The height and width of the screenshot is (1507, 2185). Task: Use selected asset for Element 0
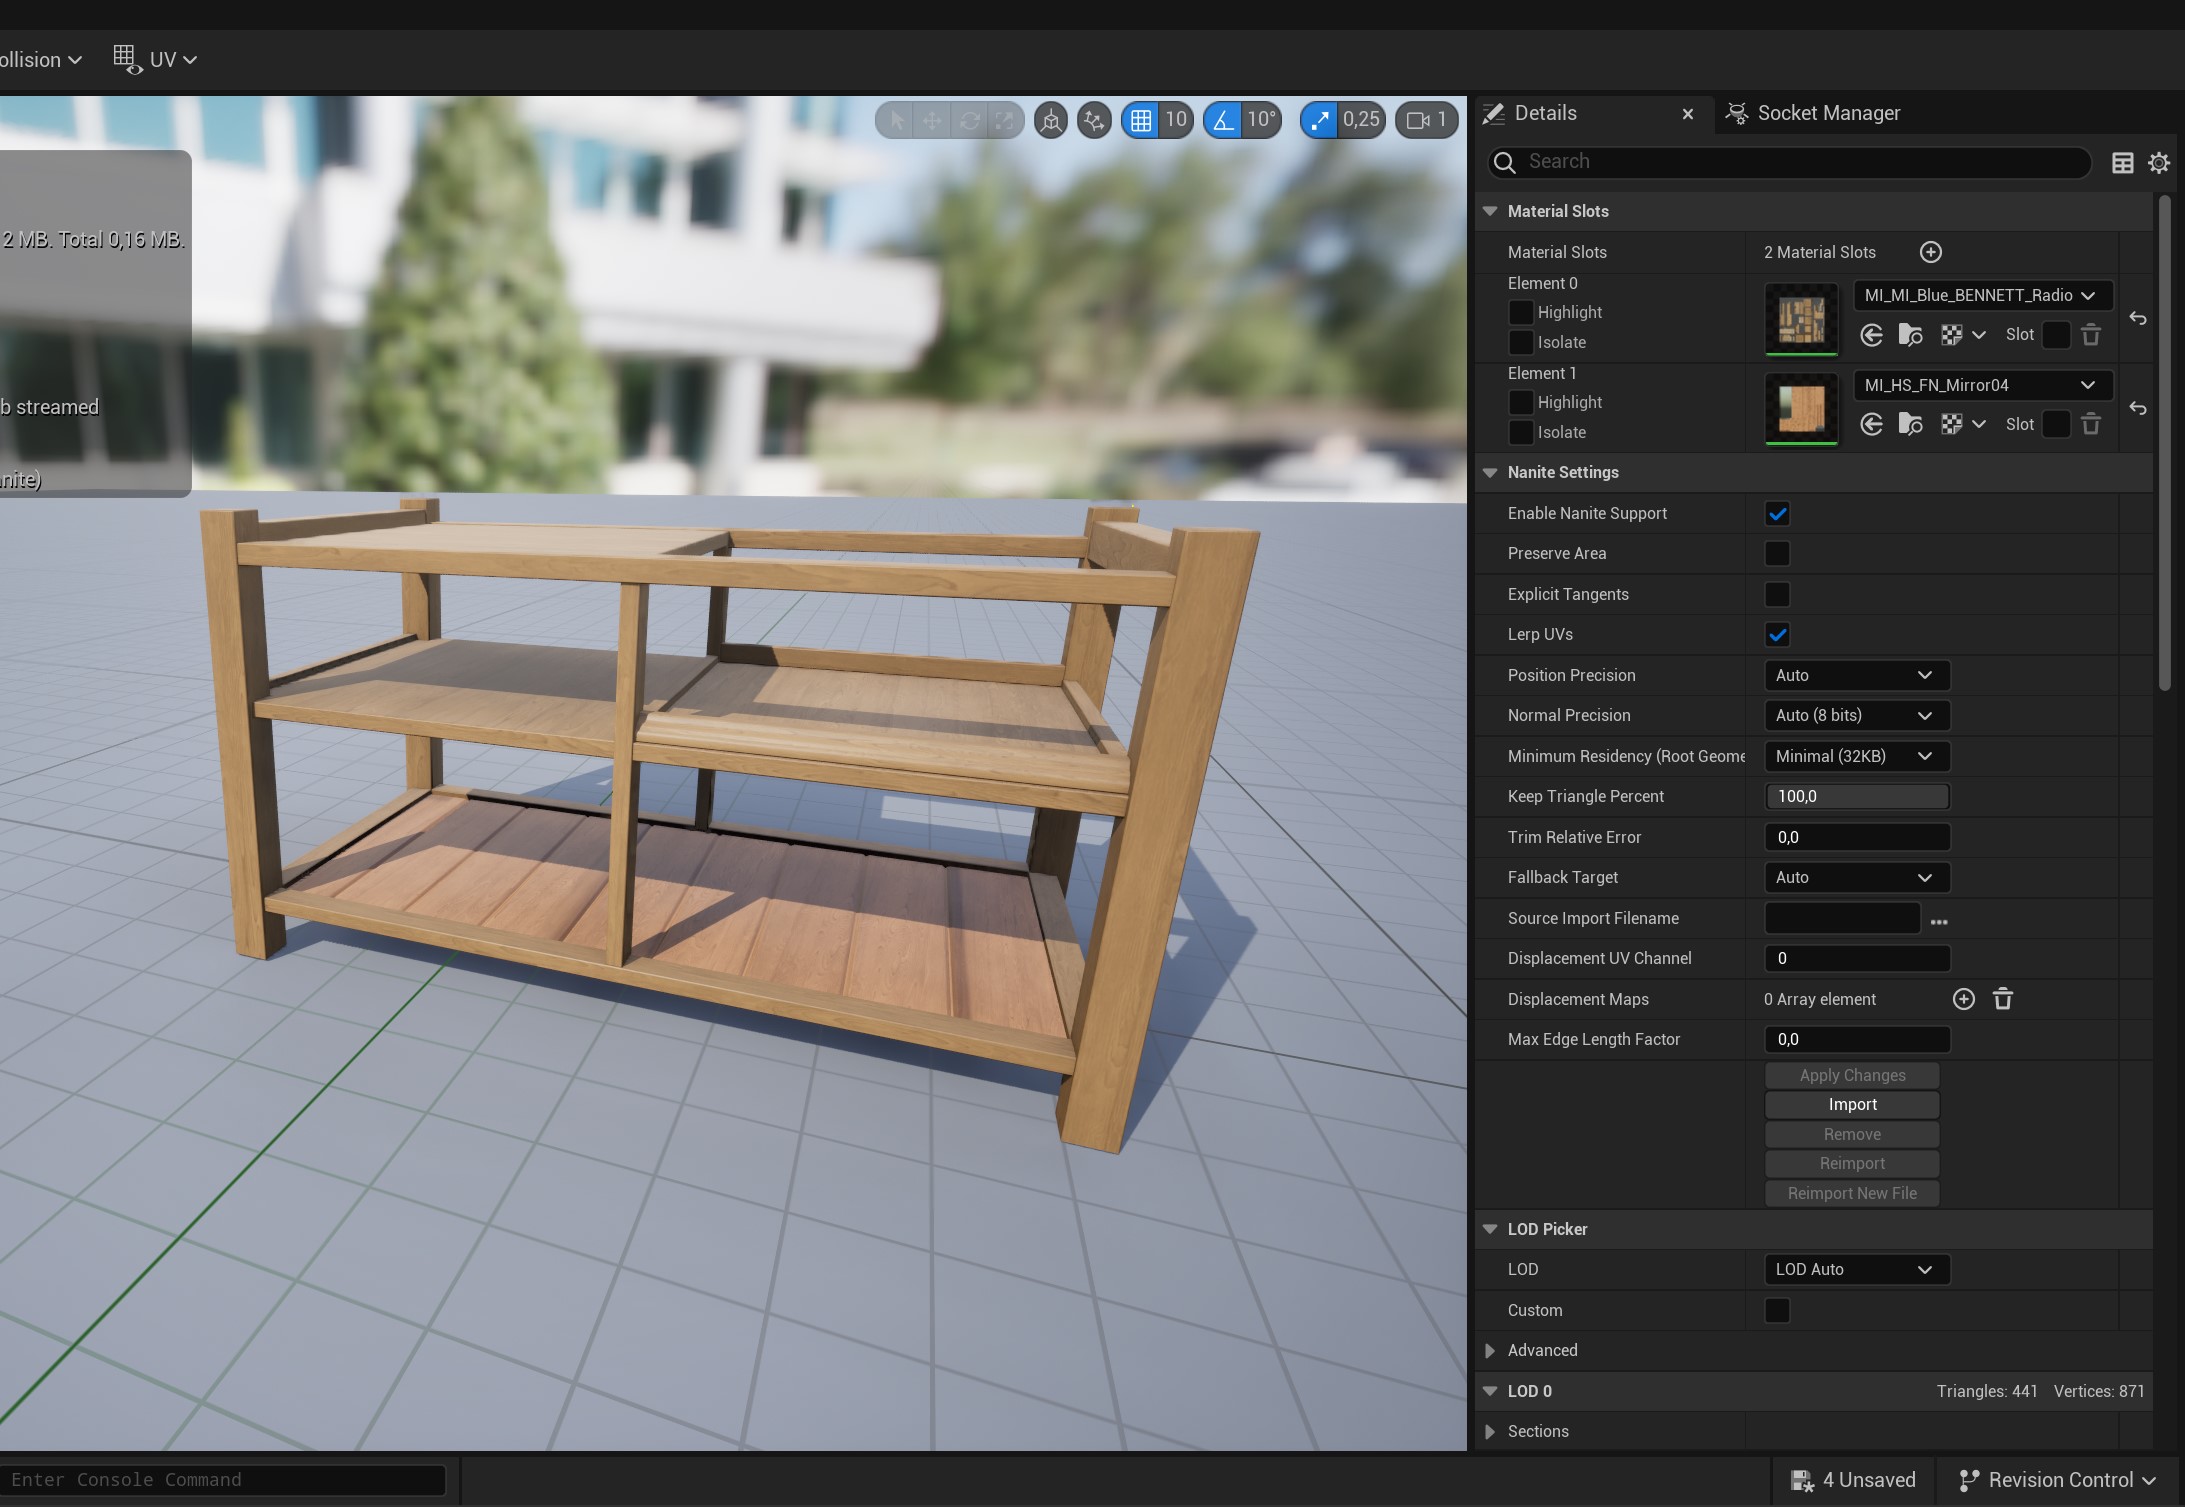click(1871, 335)
